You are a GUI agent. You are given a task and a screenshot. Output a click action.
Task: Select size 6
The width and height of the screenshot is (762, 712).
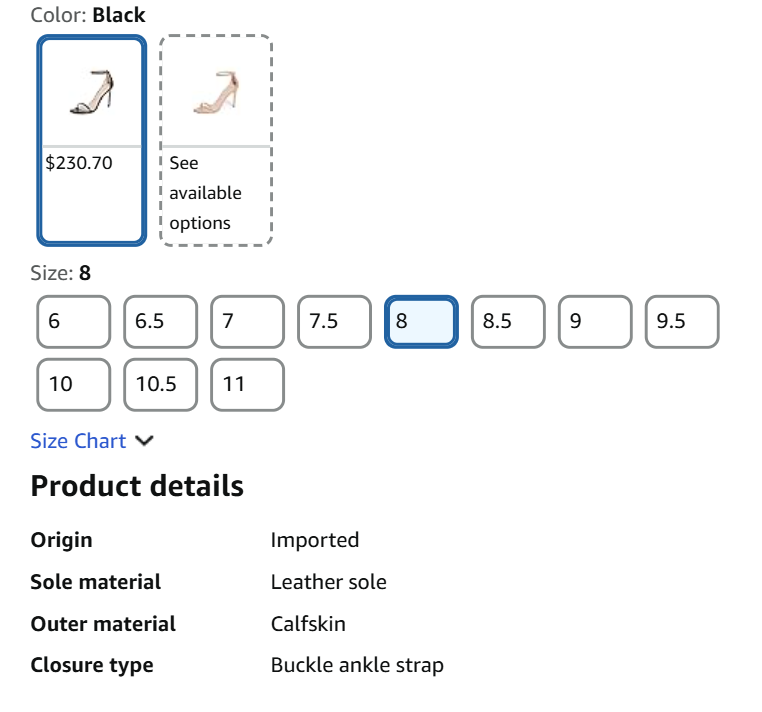[73, 322]
